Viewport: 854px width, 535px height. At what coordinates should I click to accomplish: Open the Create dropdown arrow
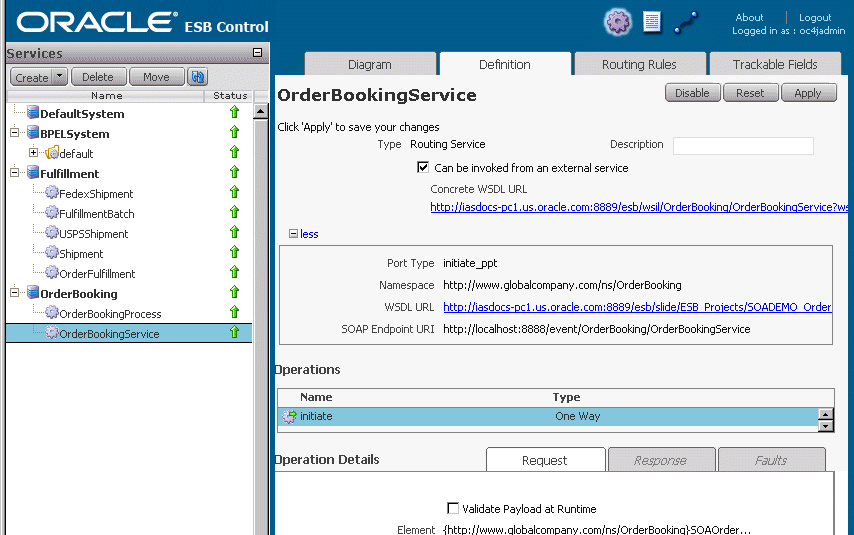[60, 77]
